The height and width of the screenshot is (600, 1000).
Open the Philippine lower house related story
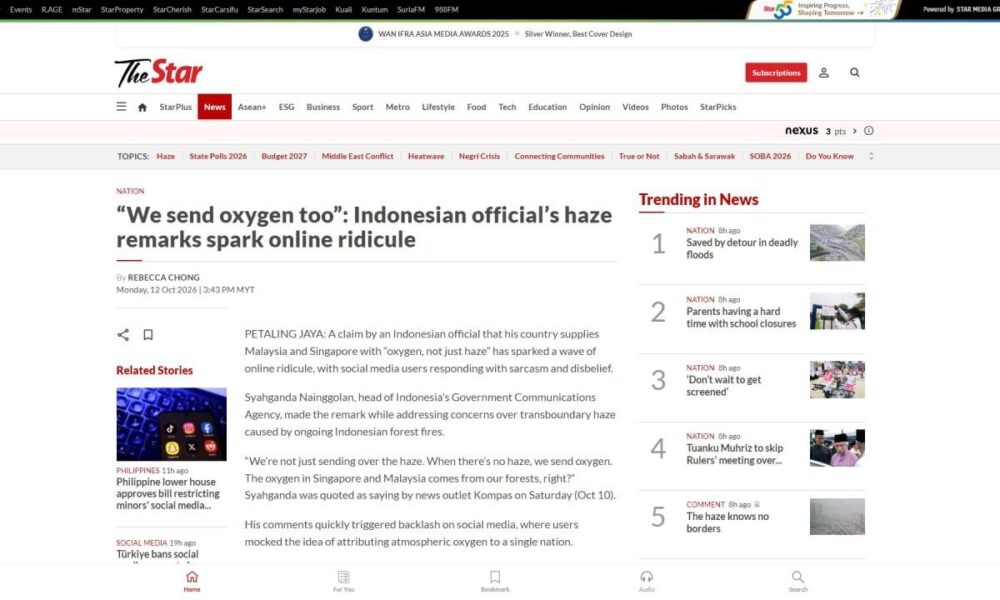click(x=168, y=494)
